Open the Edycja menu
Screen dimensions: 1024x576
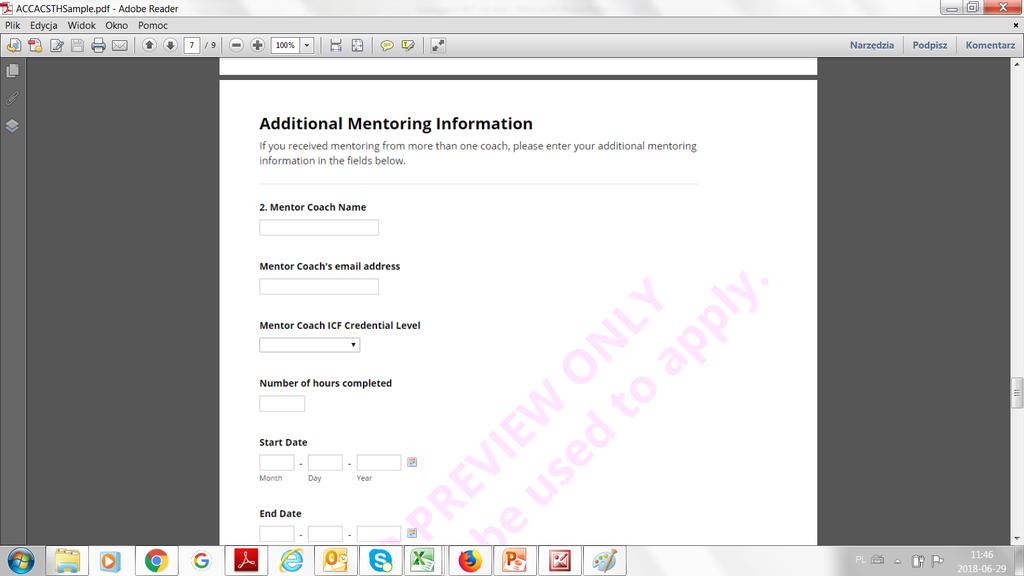tap(44, 25)
